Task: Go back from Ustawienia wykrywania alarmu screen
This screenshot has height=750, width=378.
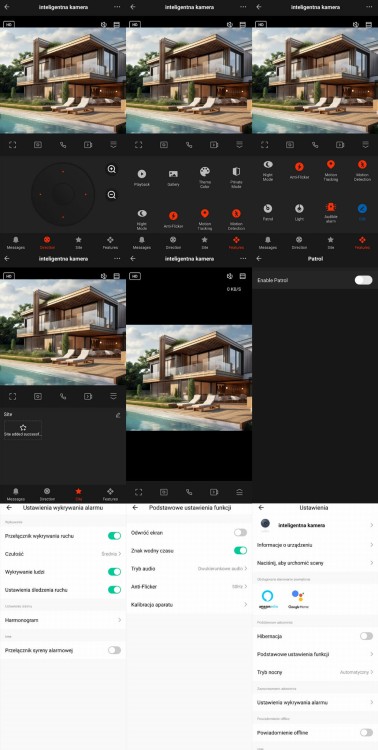Action: tap(9, 507)
